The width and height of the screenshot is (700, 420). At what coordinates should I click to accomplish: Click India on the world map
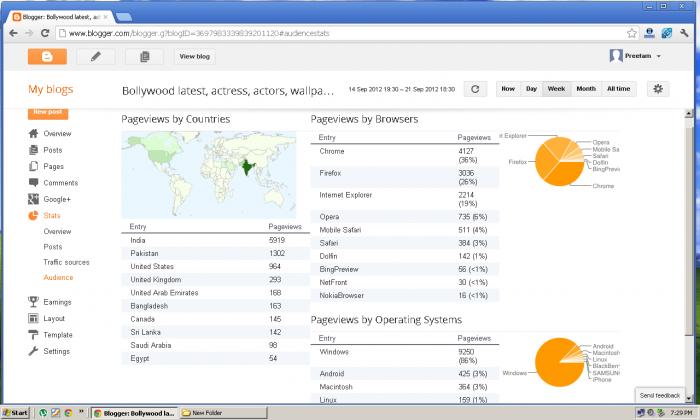click(248, 168)
